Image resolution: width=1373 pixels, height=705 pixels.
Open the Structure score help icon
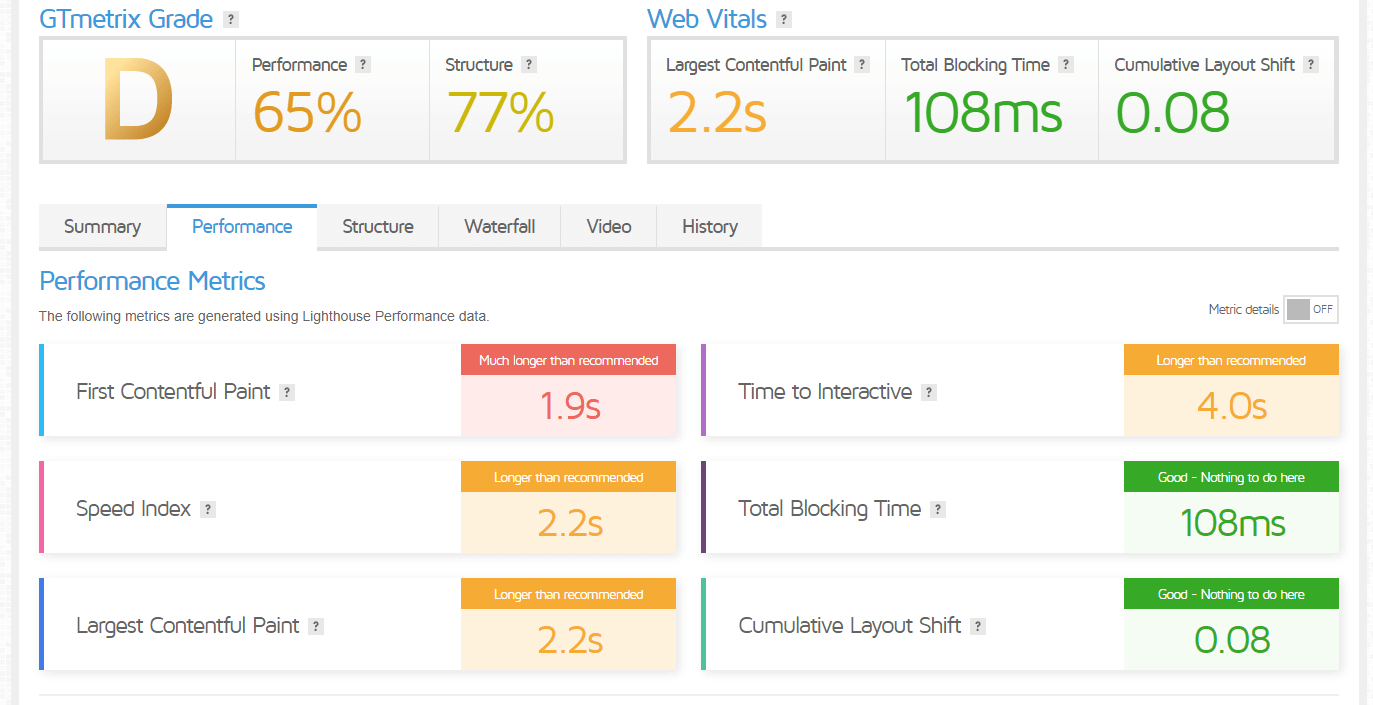pyautogui.click(x=529, y=65)
